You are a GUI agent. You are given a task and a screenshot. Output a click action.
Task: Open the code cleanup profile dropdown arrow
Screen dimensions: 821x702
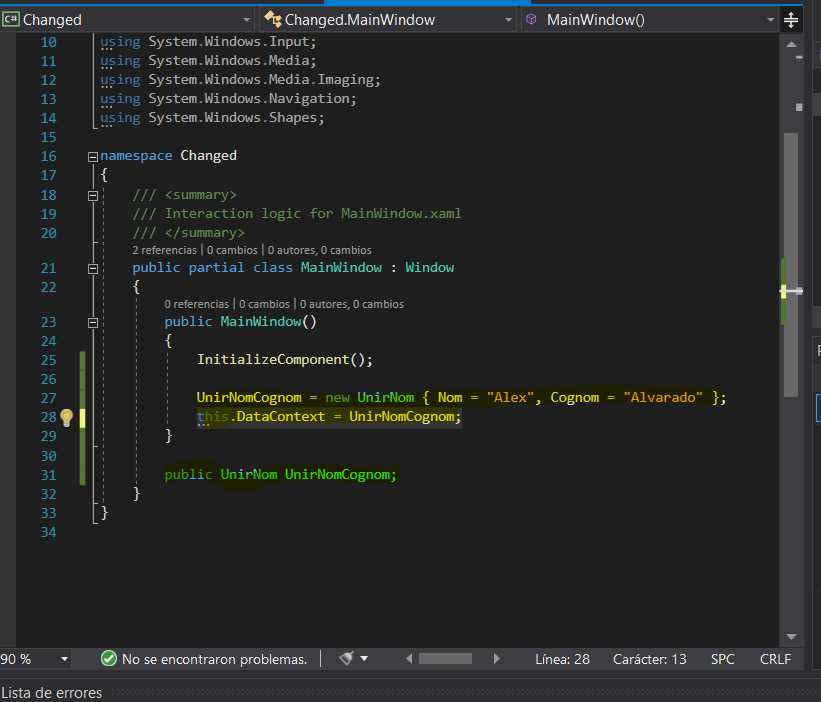[x=364, y=659]
